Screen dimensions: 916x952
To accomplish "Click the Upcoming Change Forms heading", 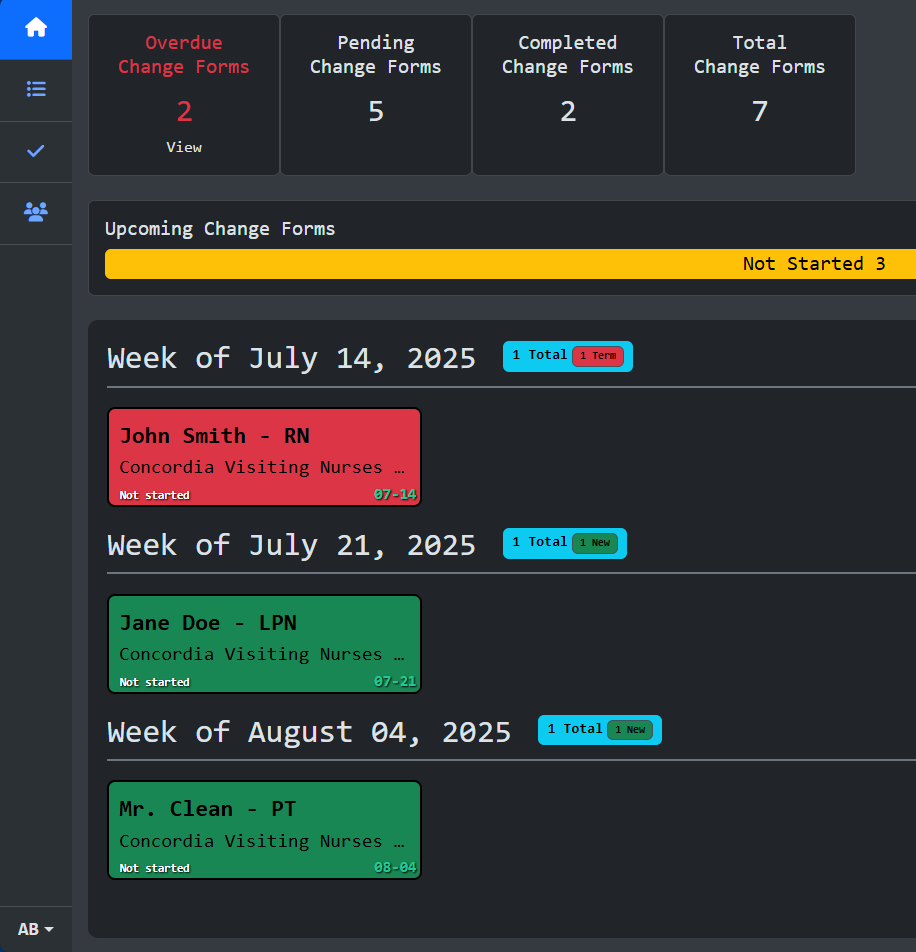I will [x=220, y=229].
